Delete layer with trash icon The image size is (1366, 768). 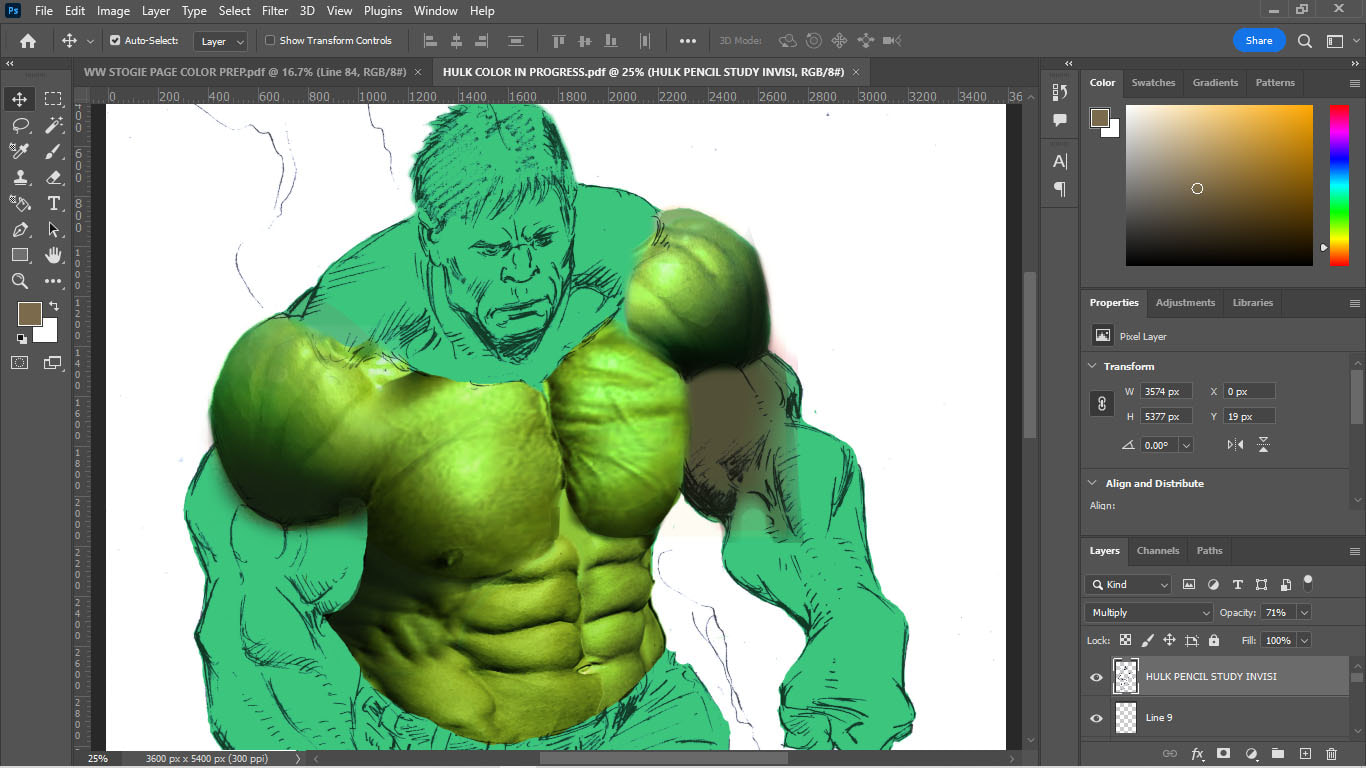coord(1331,753)
